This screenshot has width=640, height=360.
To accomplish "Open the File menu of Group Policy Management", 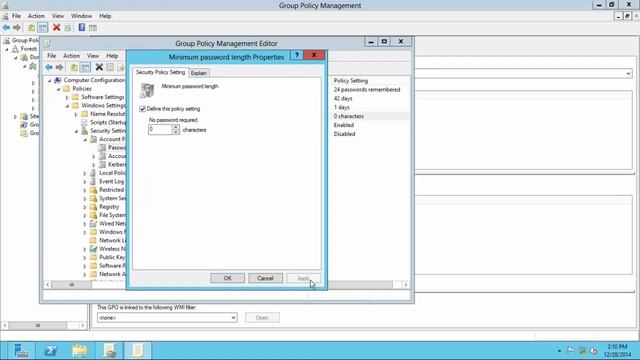I will click(x=16, y=16).
